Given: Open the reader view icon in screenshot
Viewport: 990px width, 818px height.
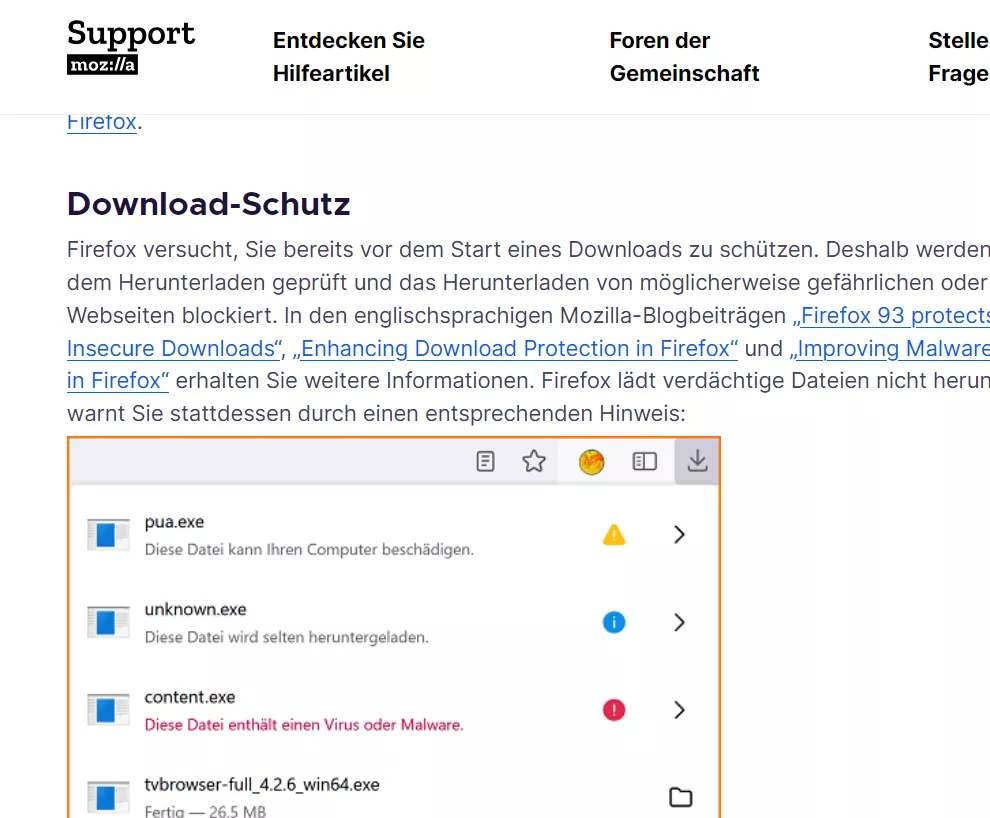Looking at the screenshot, I should pos(485,461).
